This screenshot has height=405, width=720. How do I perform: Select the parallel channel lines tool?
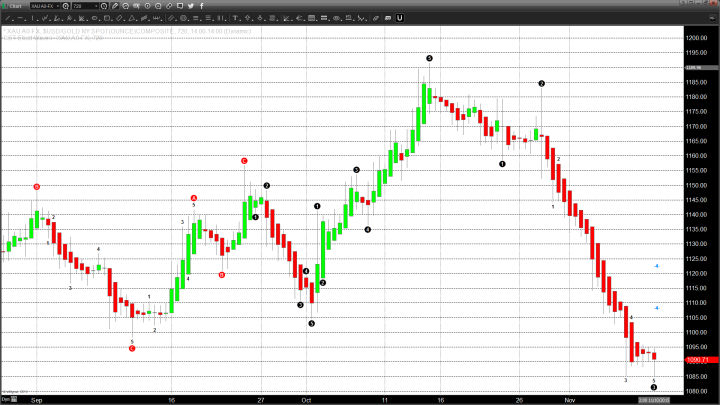pos(171,18)
